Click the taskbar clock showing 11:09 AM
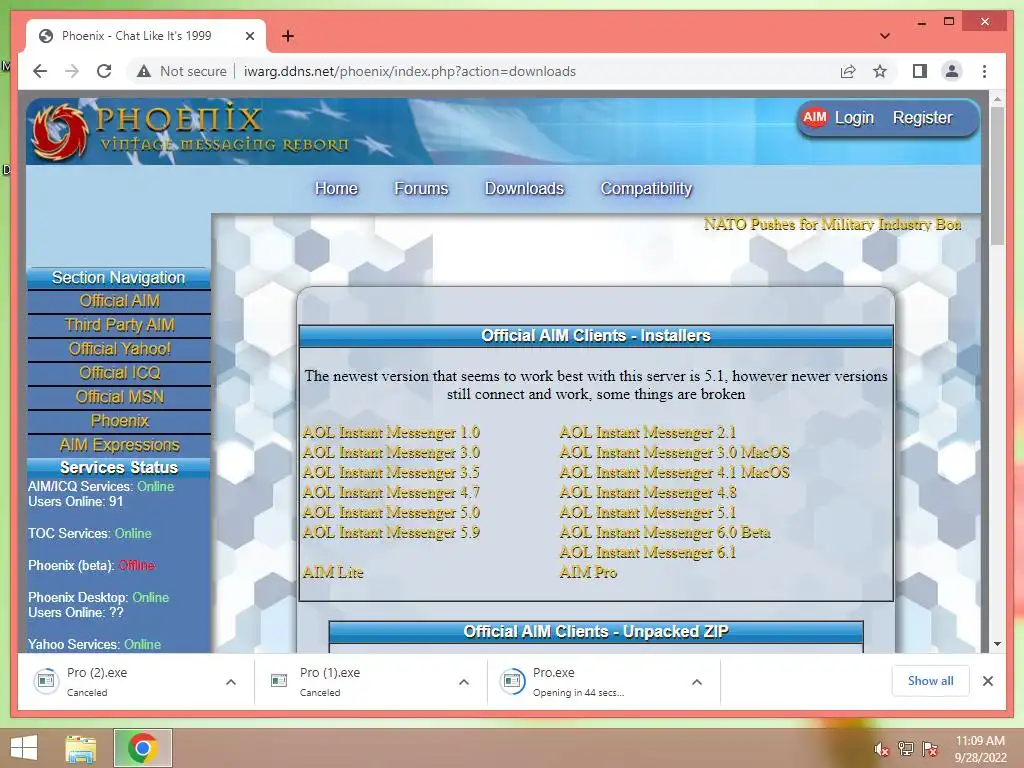This screenshot has width=1024, height=768. coord(980,748)
